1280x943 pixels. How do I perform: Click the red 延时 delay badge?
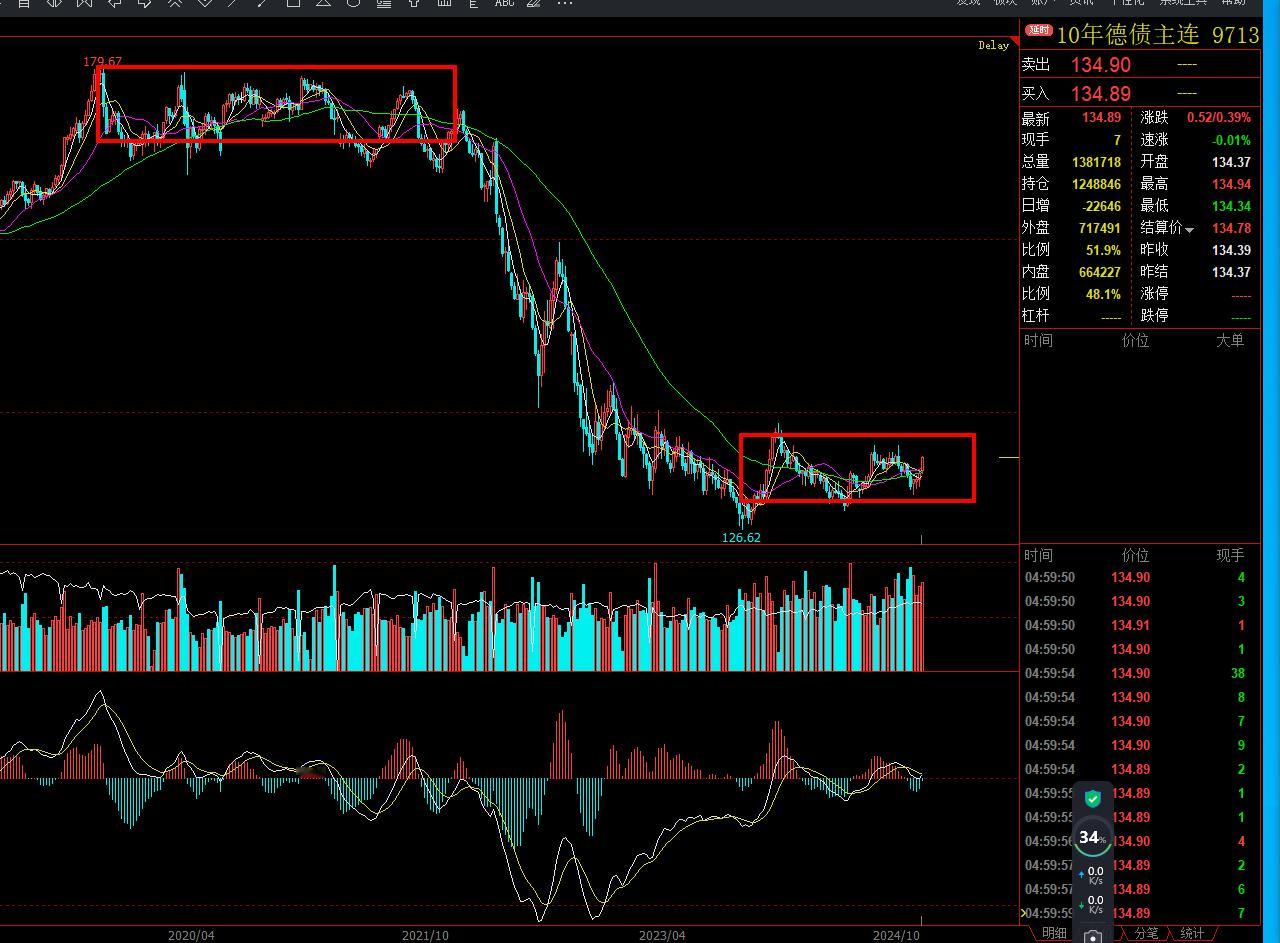pyautogui.click(x=1039, y=31)
